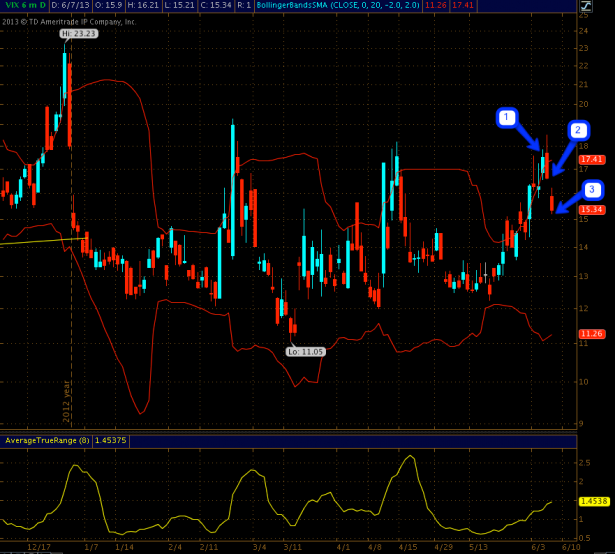
Task: Click the annotation marker numbered 1
Action: click(x=508, y=118)
